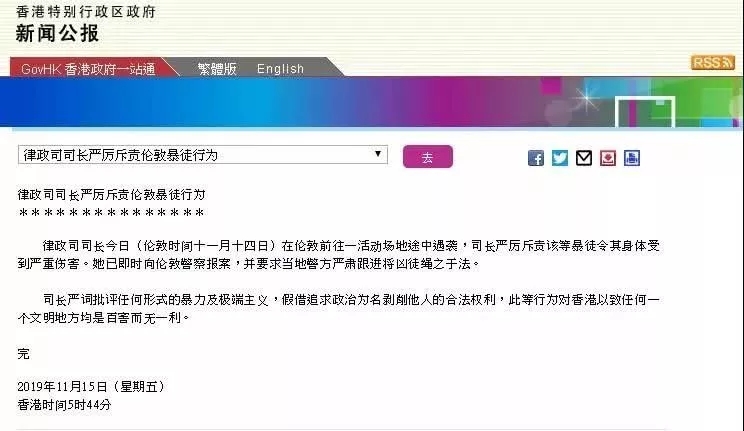Click the pink 去 button
Screen dimensions: 744x431
(428, 157)
